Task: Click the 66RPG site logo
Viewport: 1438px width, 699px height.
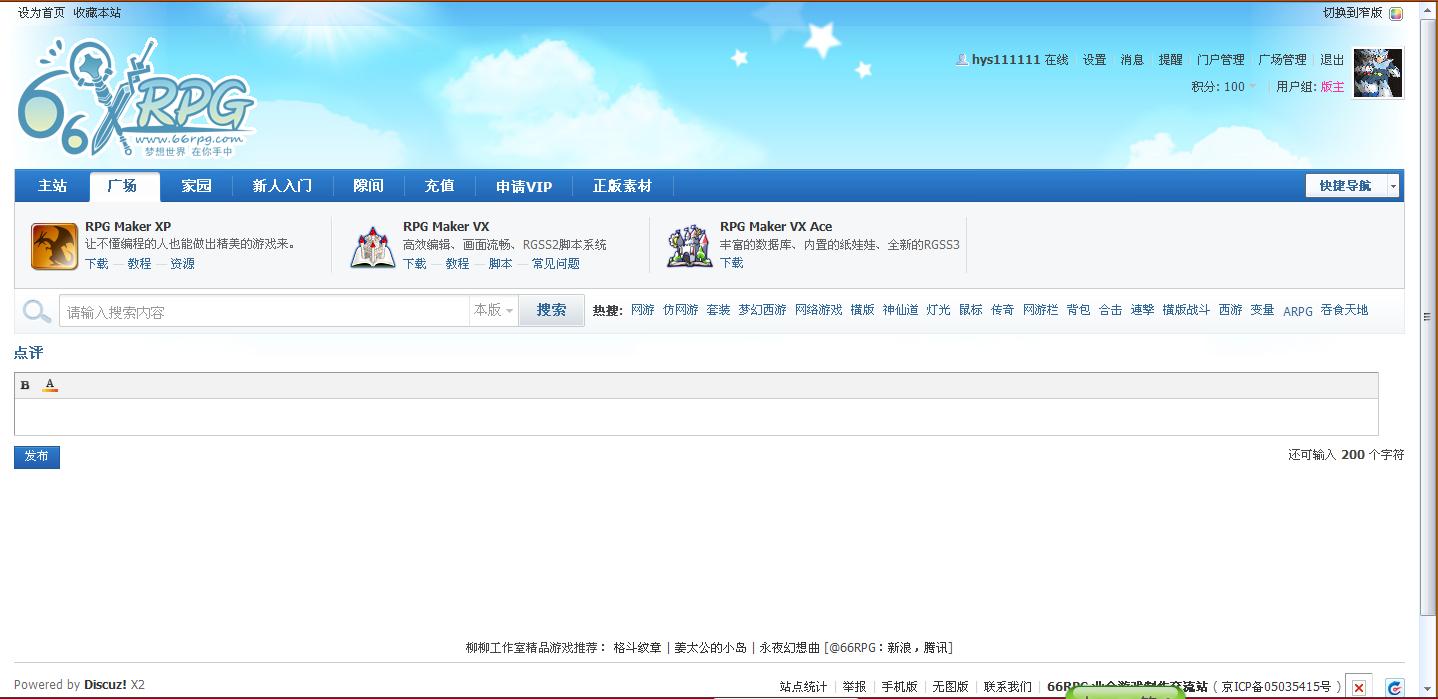Action: point(136,97)
